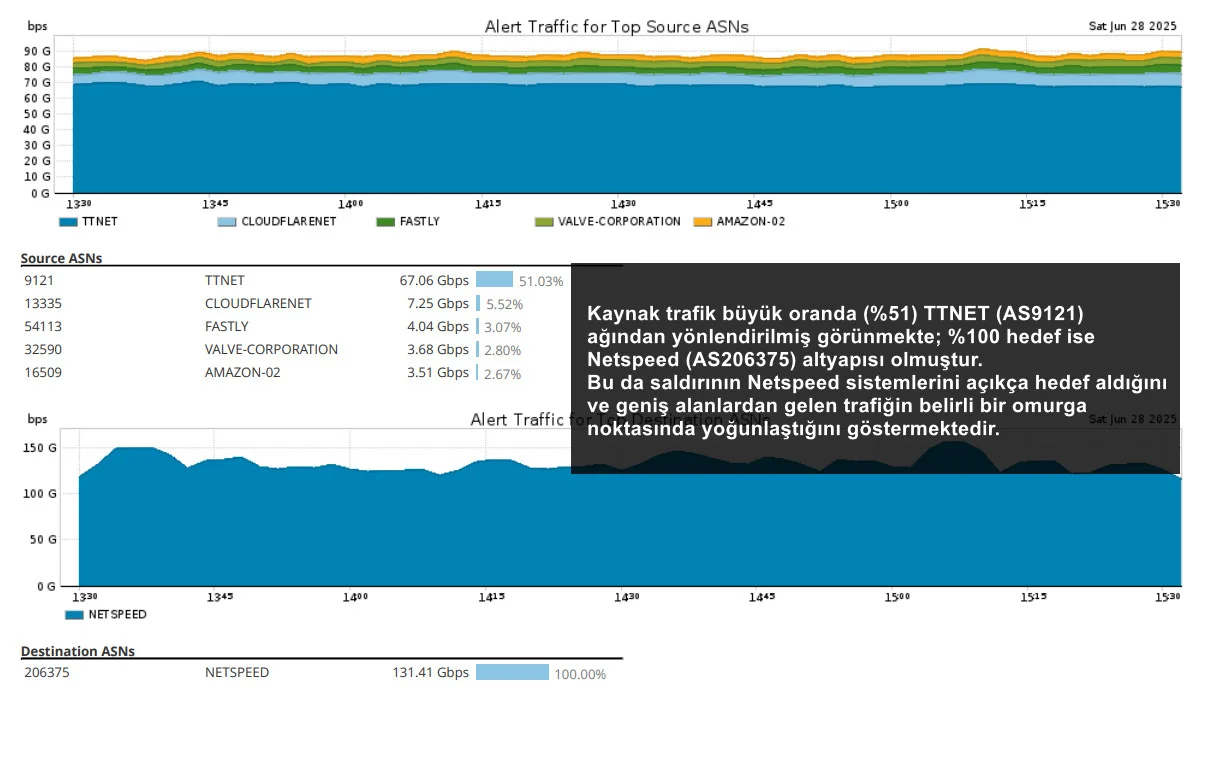Click the 15:15 marker on the bottom chart
The image size is (1208, 758).
(1034, 597)
